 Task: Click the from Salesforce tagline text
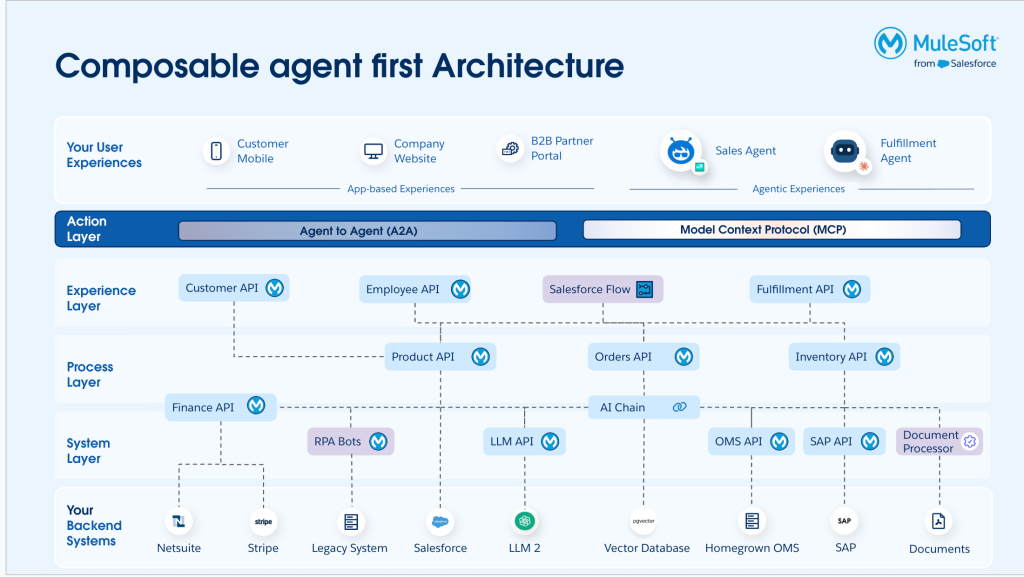(x=955, y=63)
